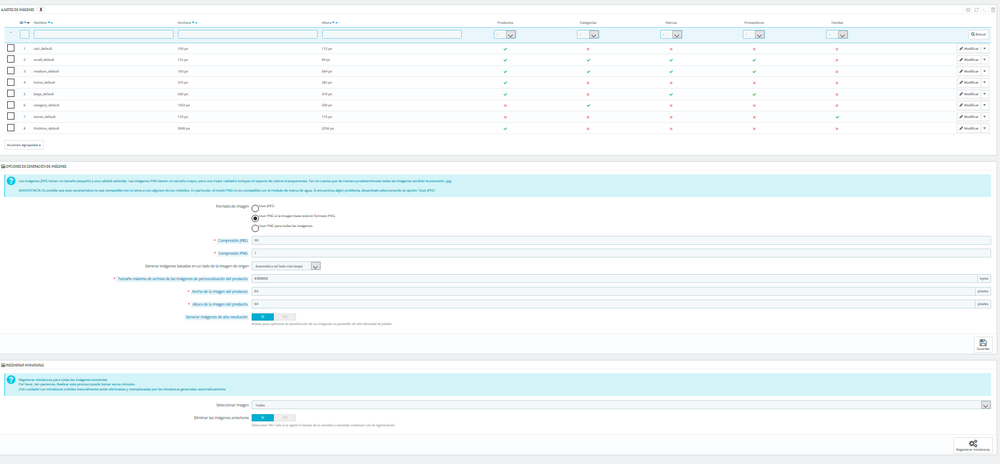
Task: Click the Nombre filter input field
Action: tap(103, 34)
